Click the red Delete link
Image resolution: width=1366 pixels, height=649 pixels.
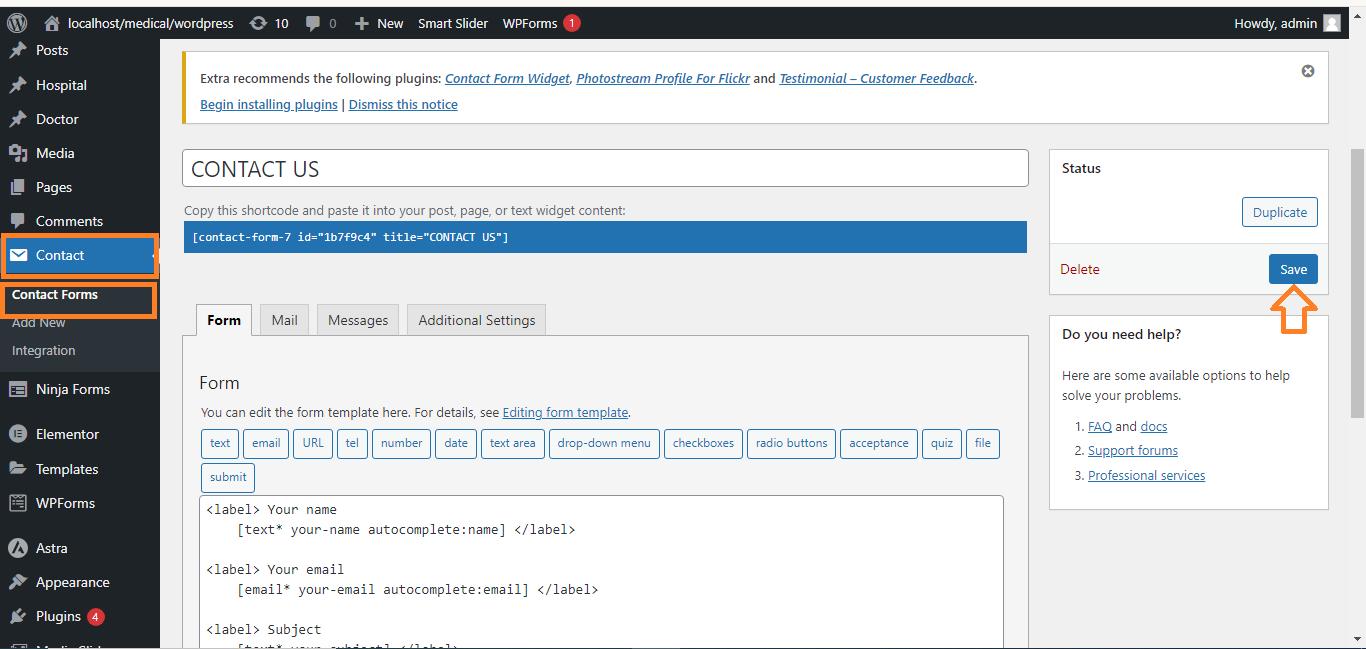1080,269
